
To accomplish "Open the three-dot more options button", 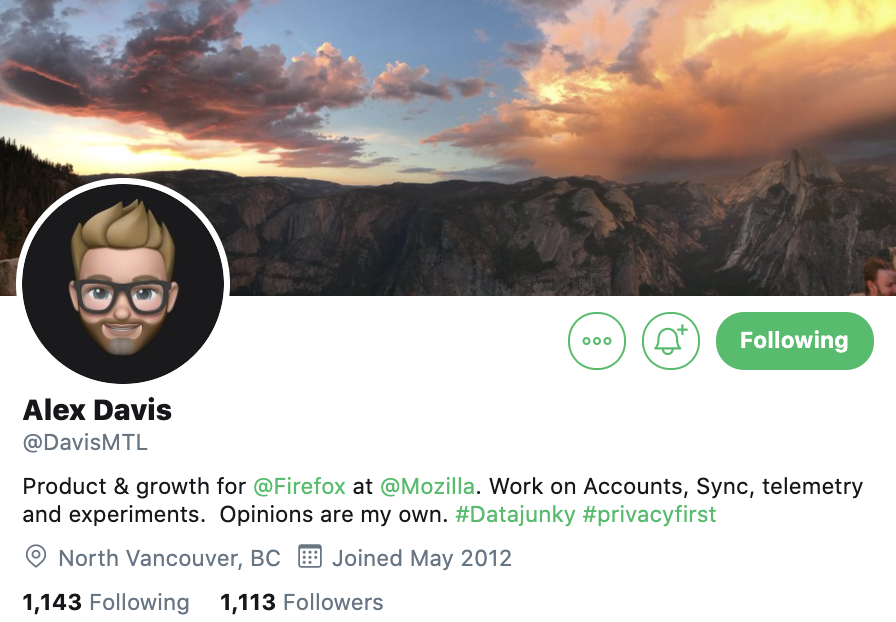I will pyautogui.click(x=597, y=341).
